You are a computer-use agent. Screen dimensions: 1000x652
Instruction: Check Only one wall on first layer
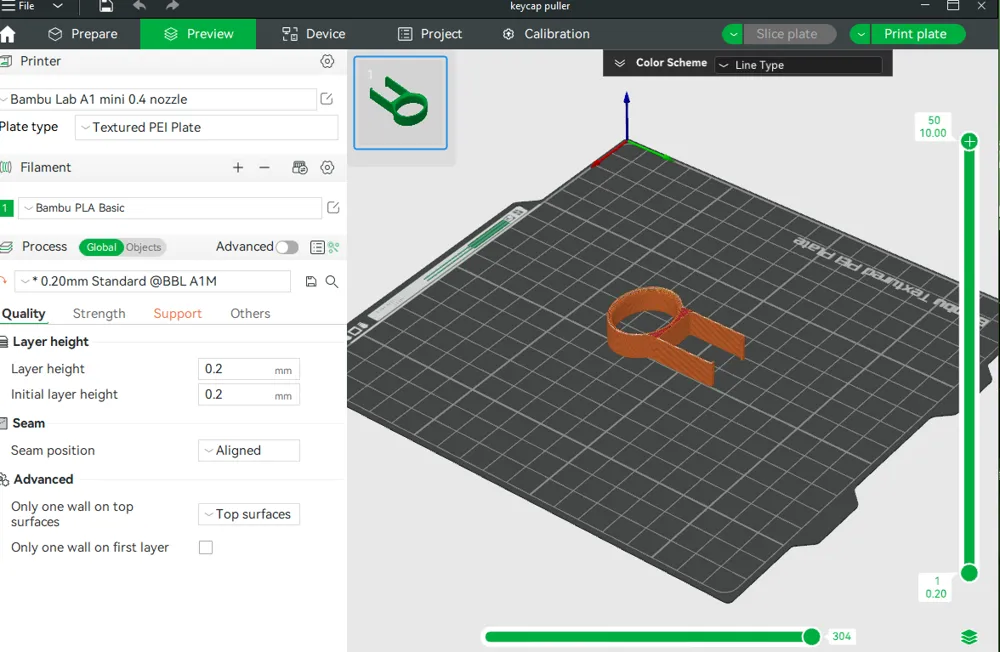click(x=206, y=547)
